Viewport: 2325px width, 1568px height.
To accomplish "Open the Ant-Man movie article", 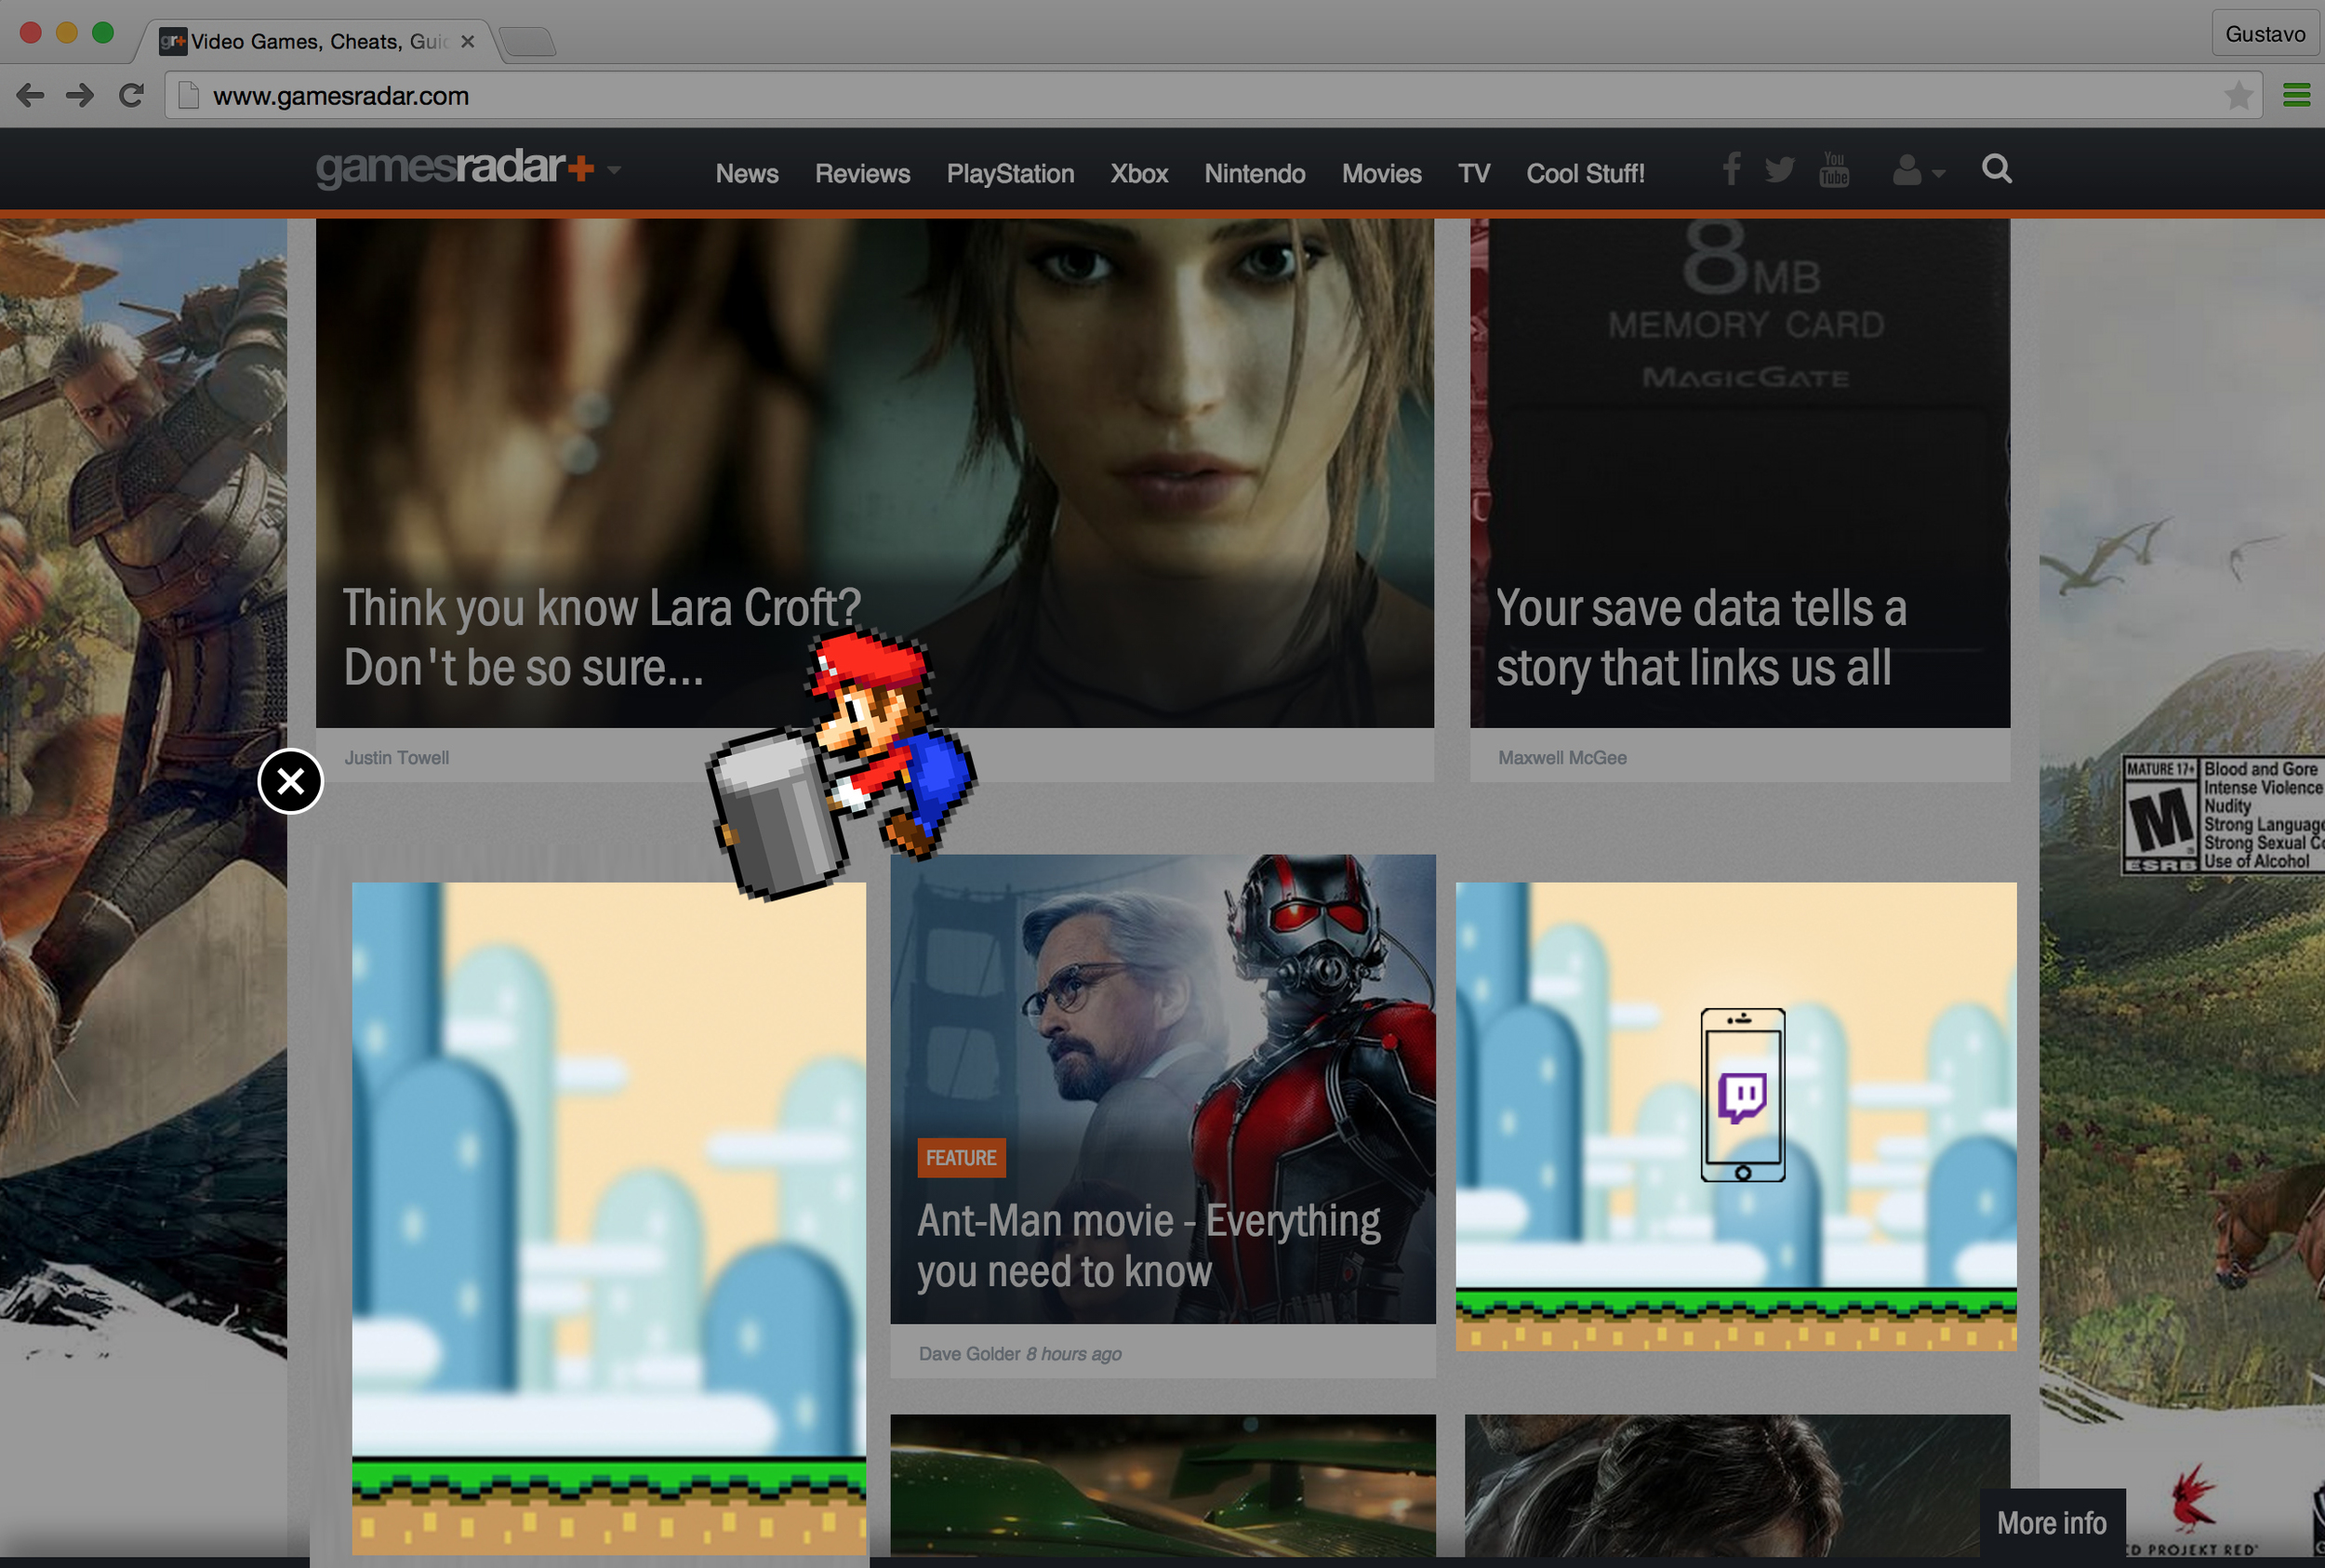I will [1149, 1245].
